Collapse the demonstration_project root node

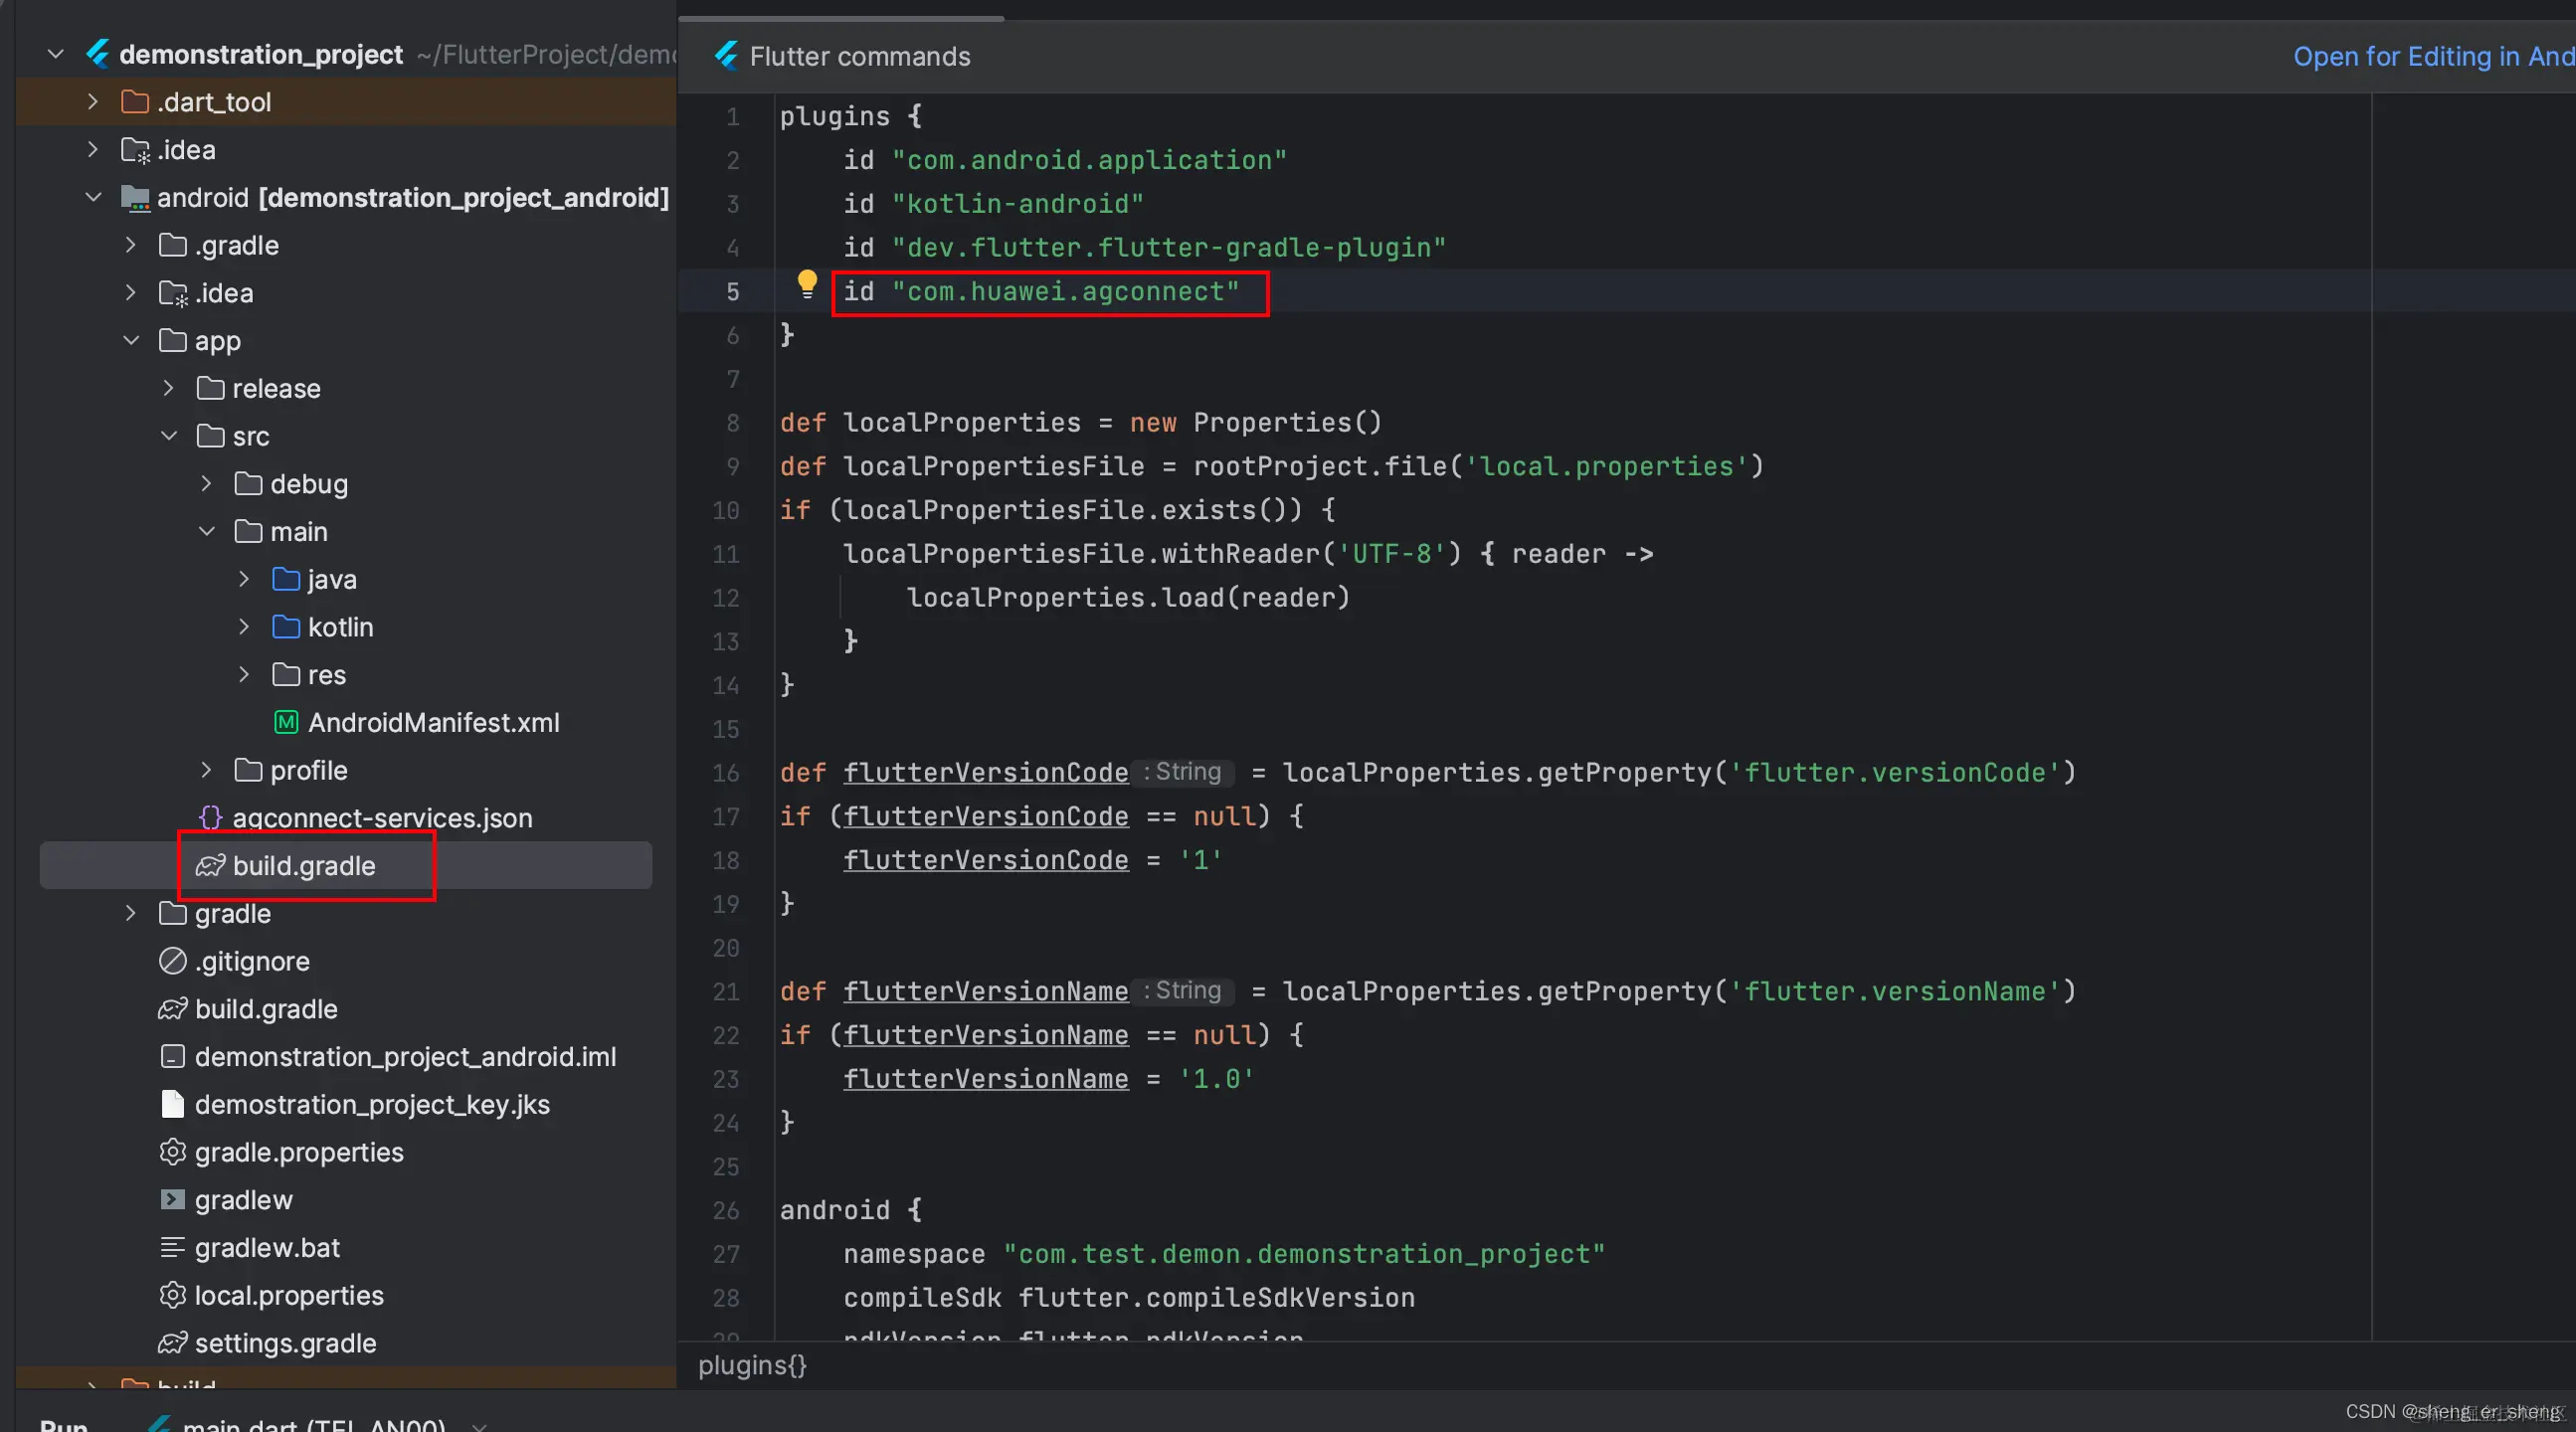click(x=56, y=54)
